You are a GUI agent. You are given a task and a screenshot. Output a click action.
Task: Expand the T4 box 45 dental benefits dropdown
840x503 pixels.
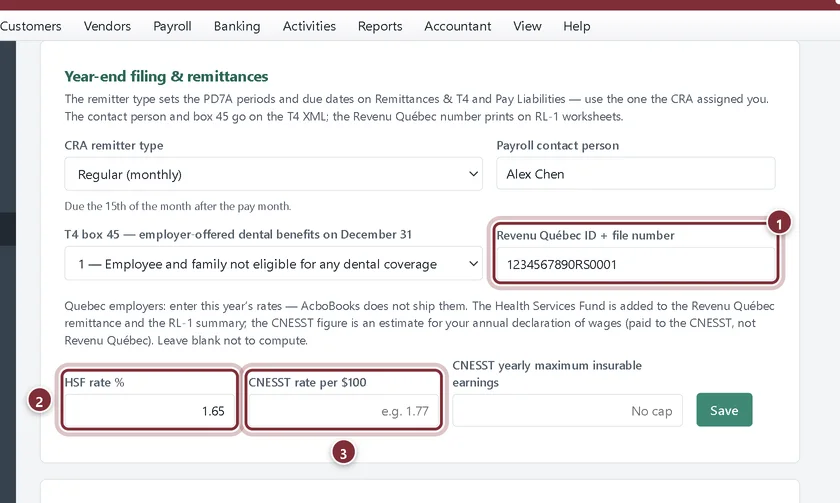tap(273, 264)
